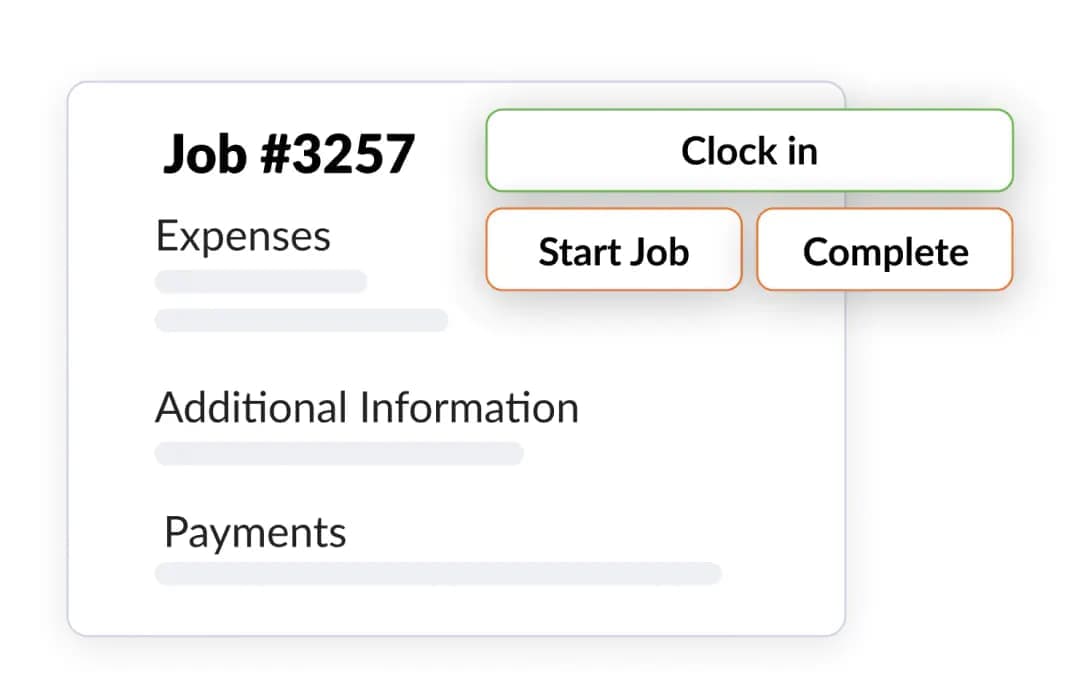Select the Job #3257 heading
Screen dimensions: 1074x700
(288, 155)
